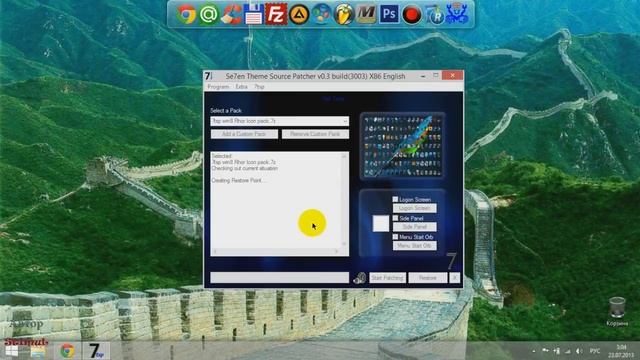Open the 7tsp menu
This screenshot has height=360, width=640.
pos(259,87)
